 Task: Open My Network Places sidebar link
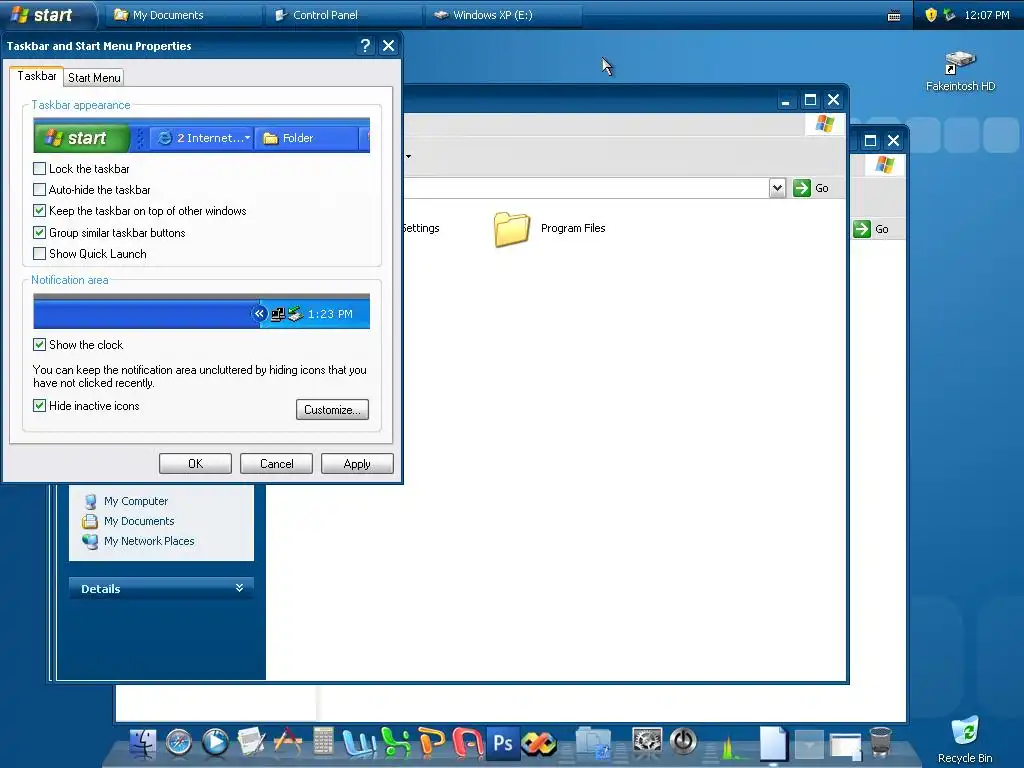149,541
